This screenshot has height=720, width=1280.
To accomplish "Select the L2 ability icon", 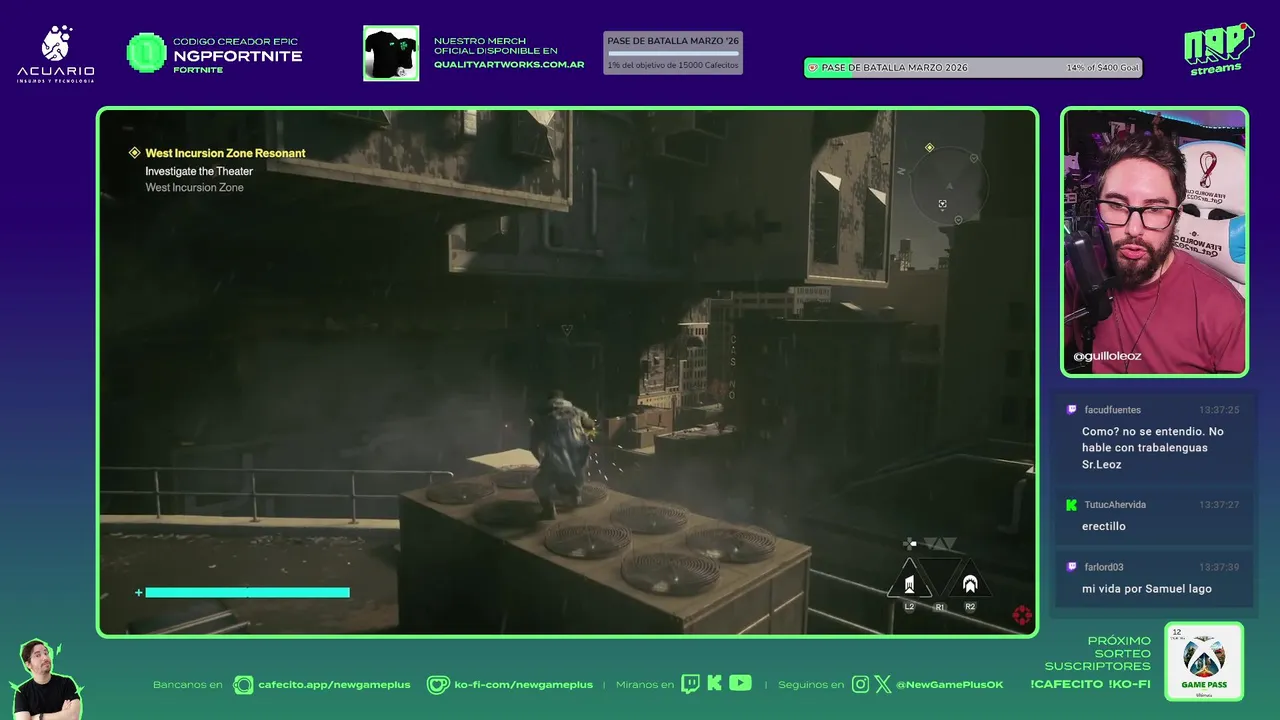I will coord(910,583).
